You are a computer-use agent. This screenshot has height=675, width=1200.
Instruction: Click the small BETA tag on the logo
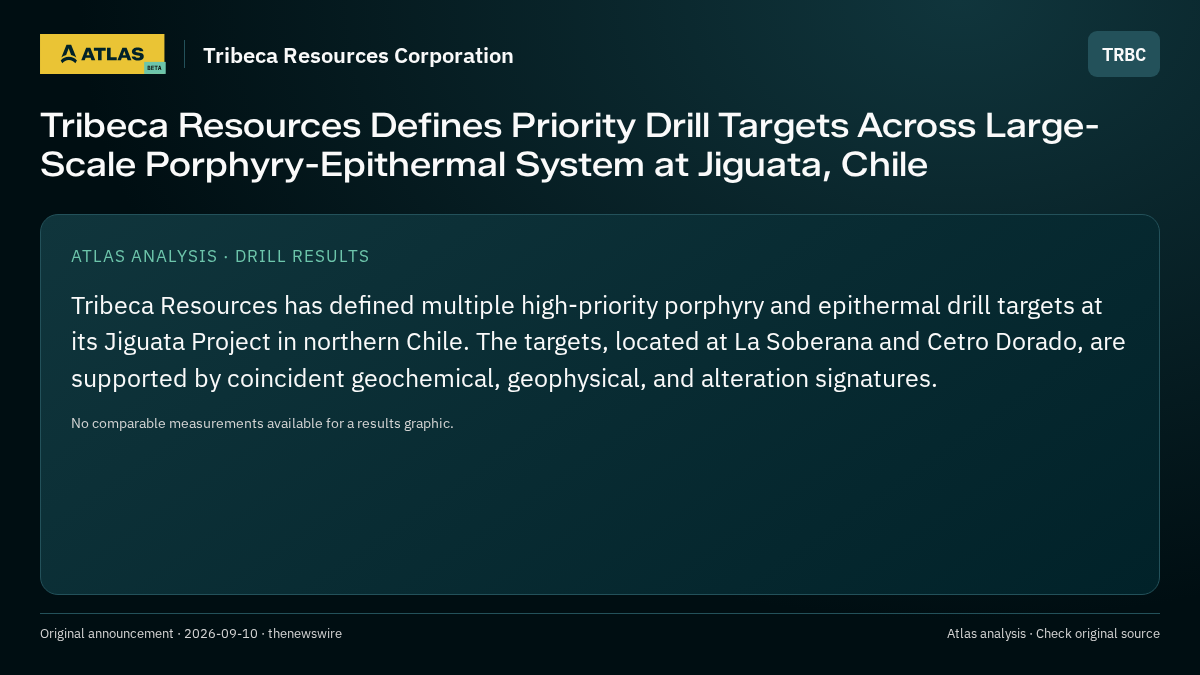[x=154, y=68]
